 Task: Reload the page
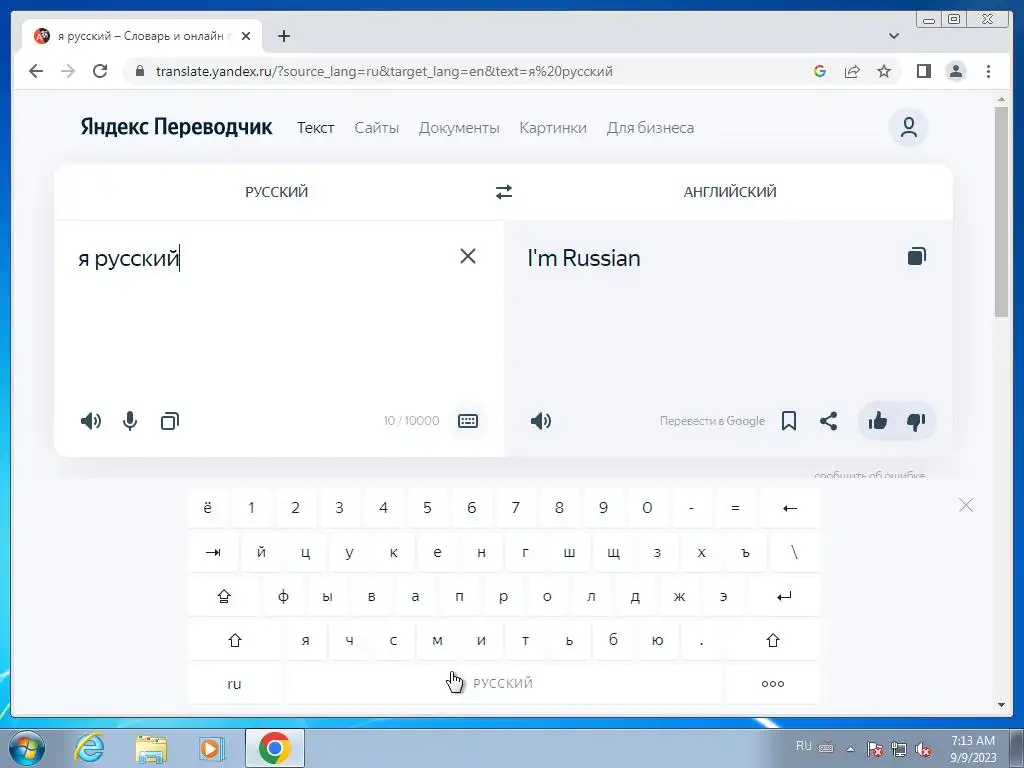[x=100, y=71]
